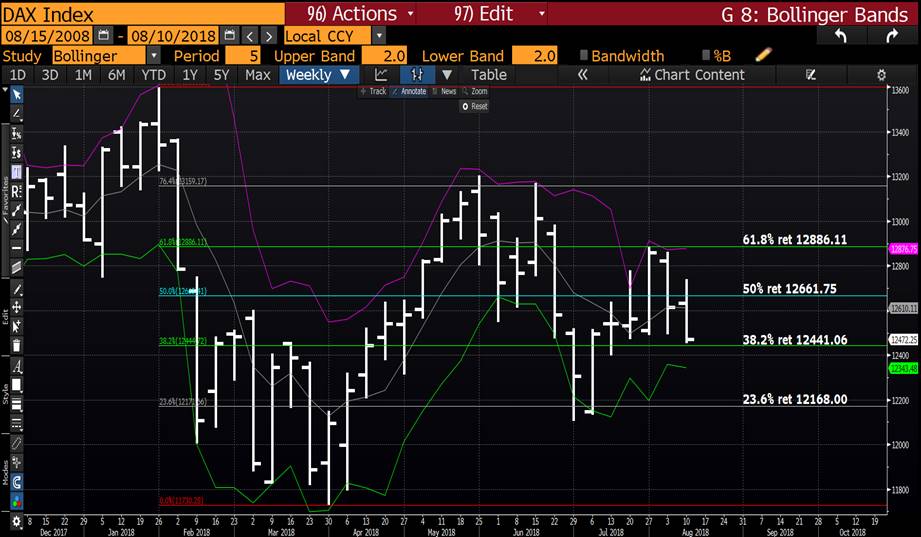The height and width of the screenshot is (537, 921).
Task: Choose the horizontal line tool
Action: click(x=16, y=249)
